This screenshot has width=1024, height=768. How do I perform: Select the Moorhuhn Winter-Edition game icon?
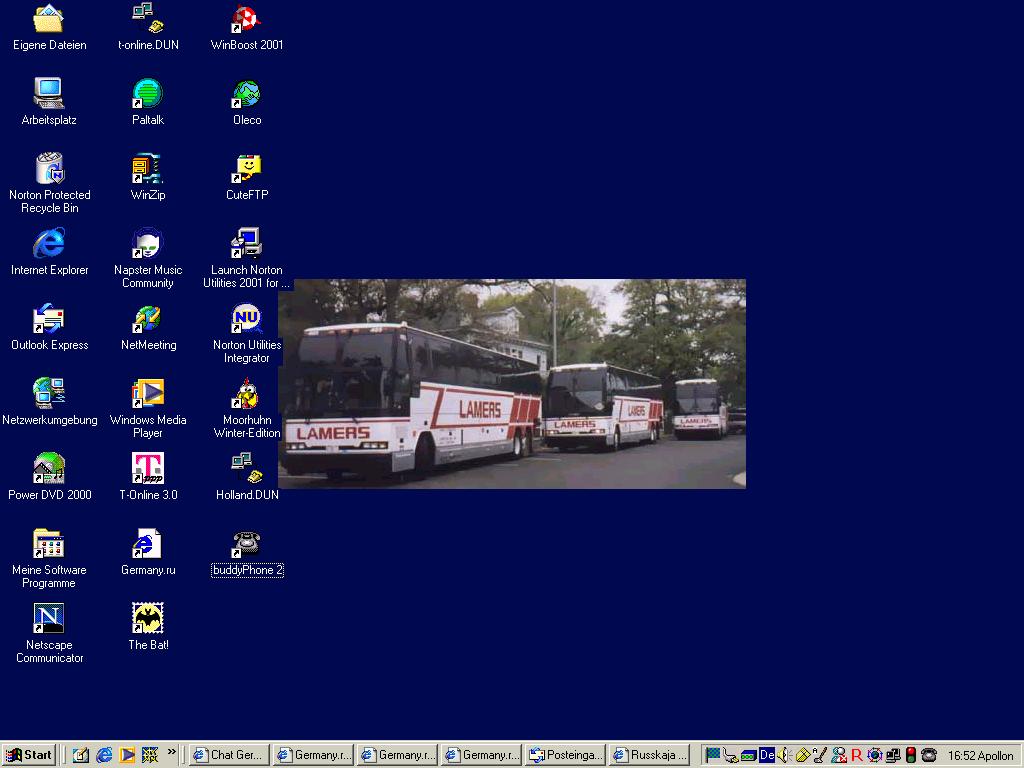pos(246,393)
